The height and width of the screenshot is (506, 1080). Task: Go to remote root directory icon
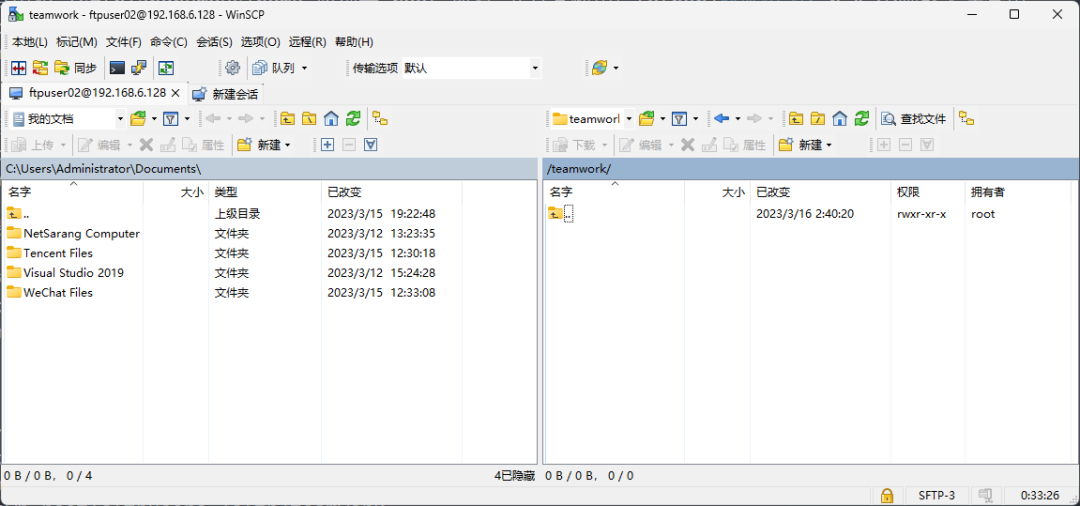[x=818, y=119]
